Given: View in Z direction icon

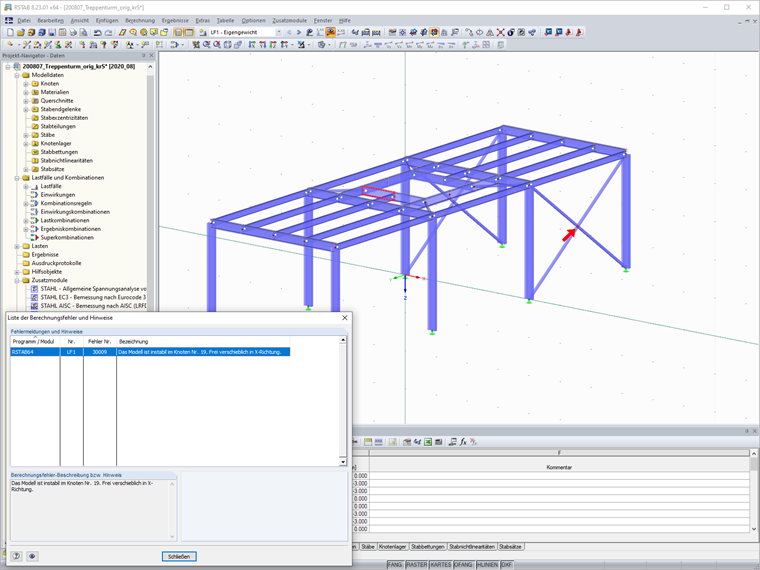Looking at the screenshot, I should [x=273, y=45].
